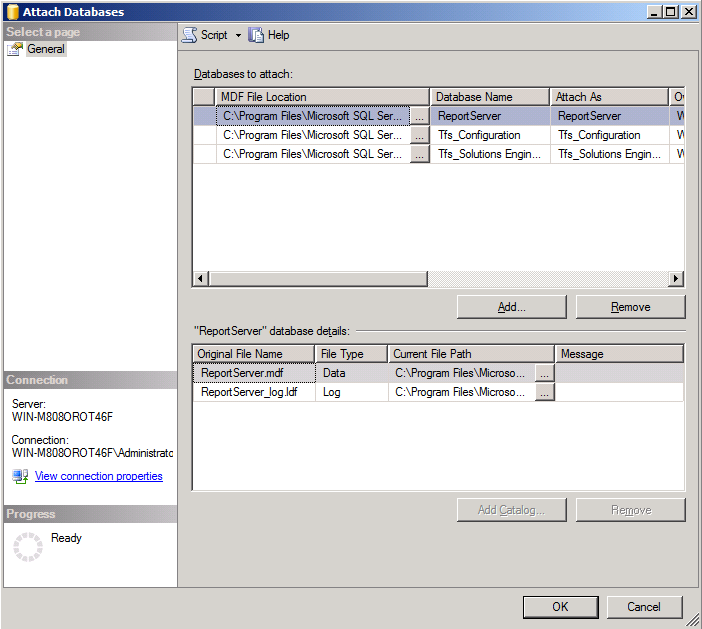Select ReportServer_log.ldf original file name
This screenshot has width=702, height=629.
click(254, 392)
